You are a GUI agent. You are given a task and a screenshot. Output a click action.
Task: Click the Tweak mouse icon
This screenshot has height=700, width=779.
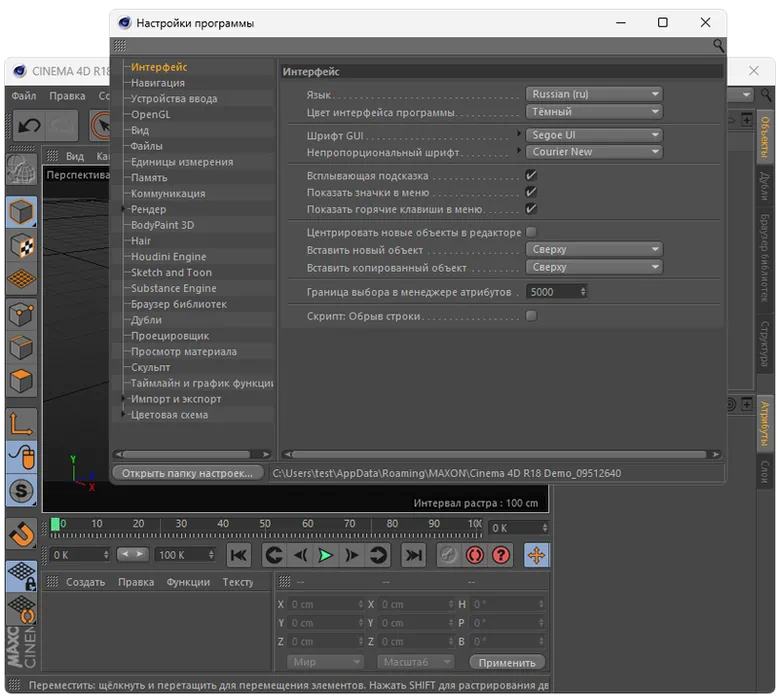pos(21,457)
